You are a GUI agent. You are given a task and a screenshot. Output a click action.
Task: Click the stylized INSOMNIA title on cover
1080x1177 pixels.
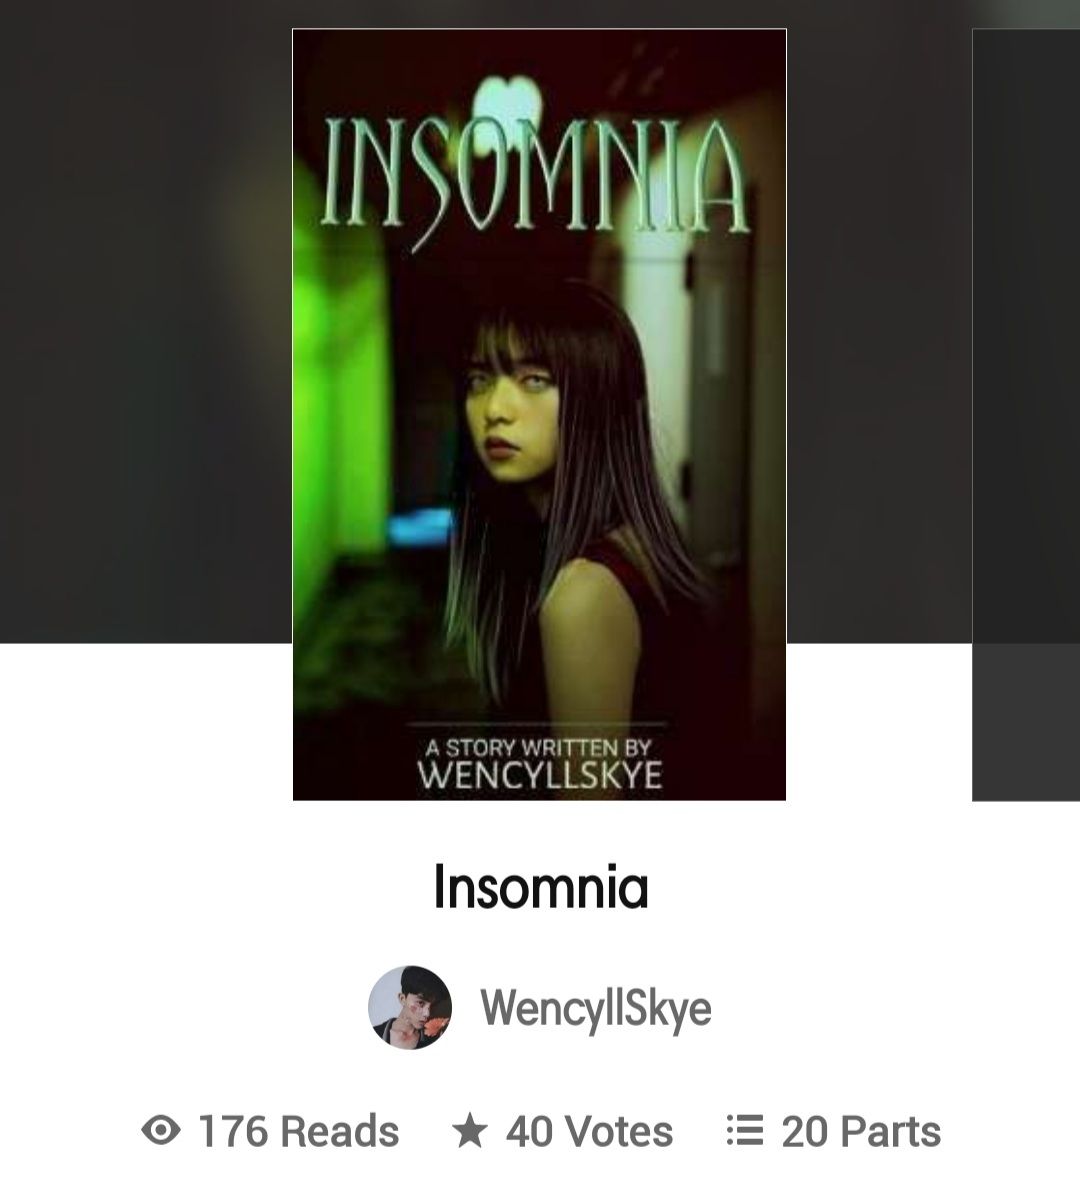535,176
